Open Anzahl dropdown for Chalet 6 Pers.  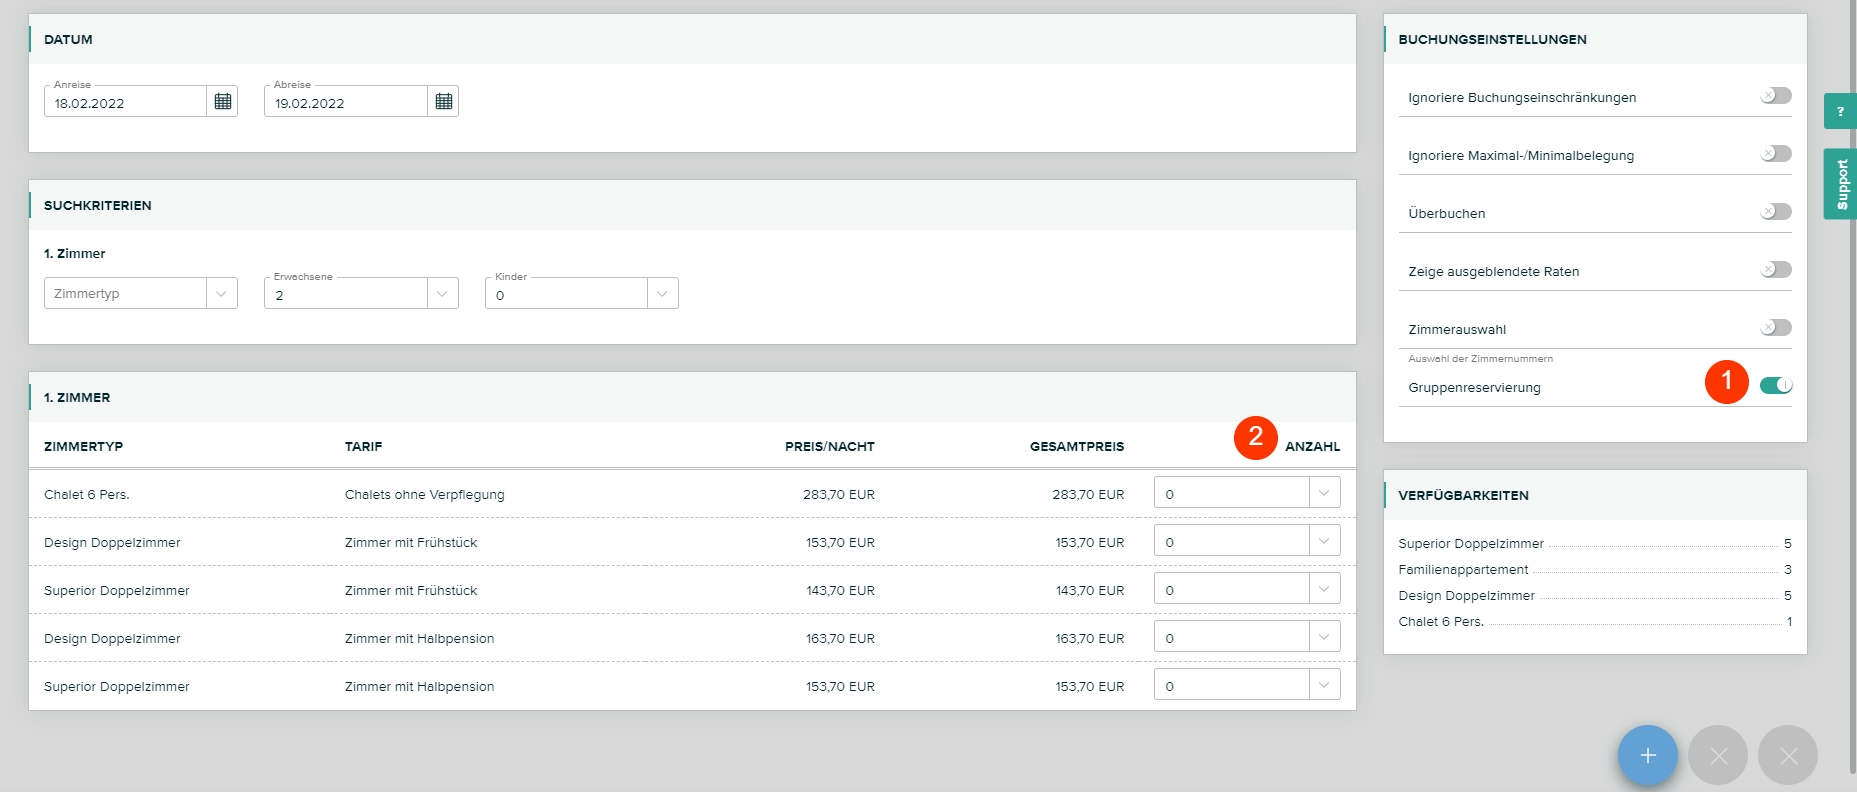coord(1246,493)
